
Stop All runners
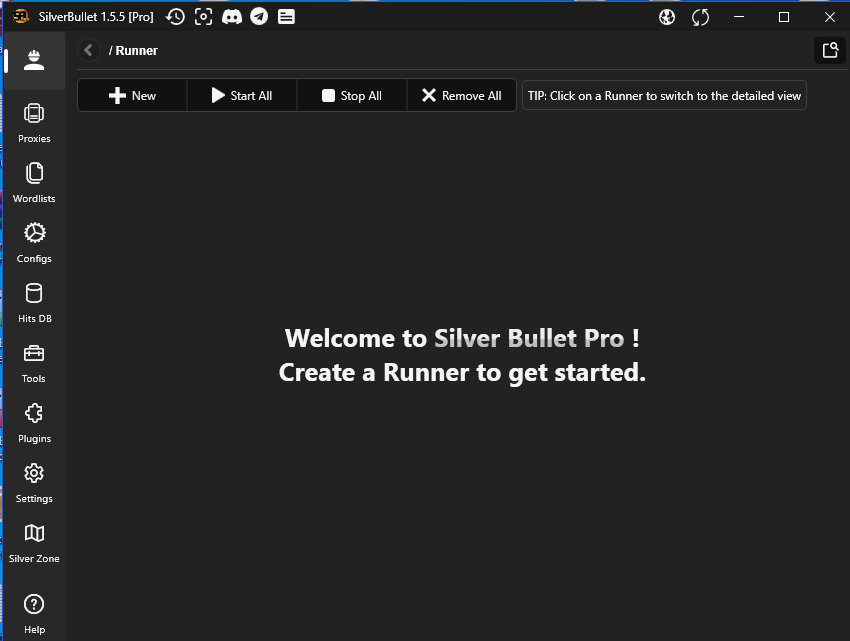pyautogui.click(x=352, y=96)
